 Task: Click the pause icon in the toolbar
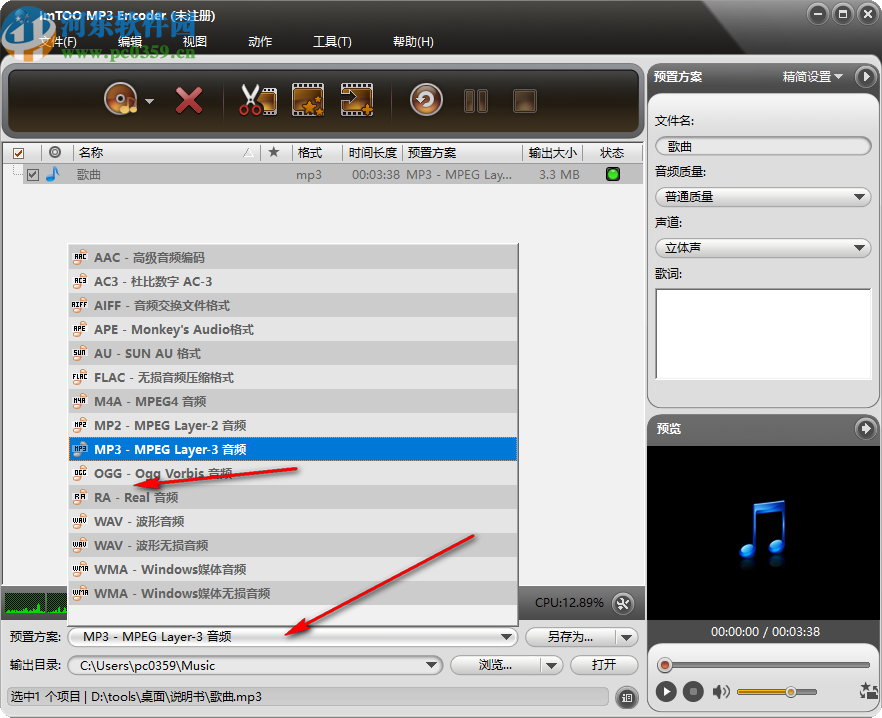pos(476,100)
